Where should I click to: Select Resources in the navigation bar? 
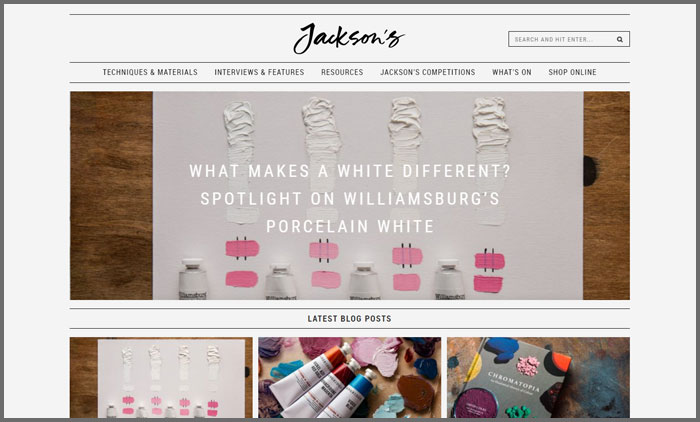point(342,72)
